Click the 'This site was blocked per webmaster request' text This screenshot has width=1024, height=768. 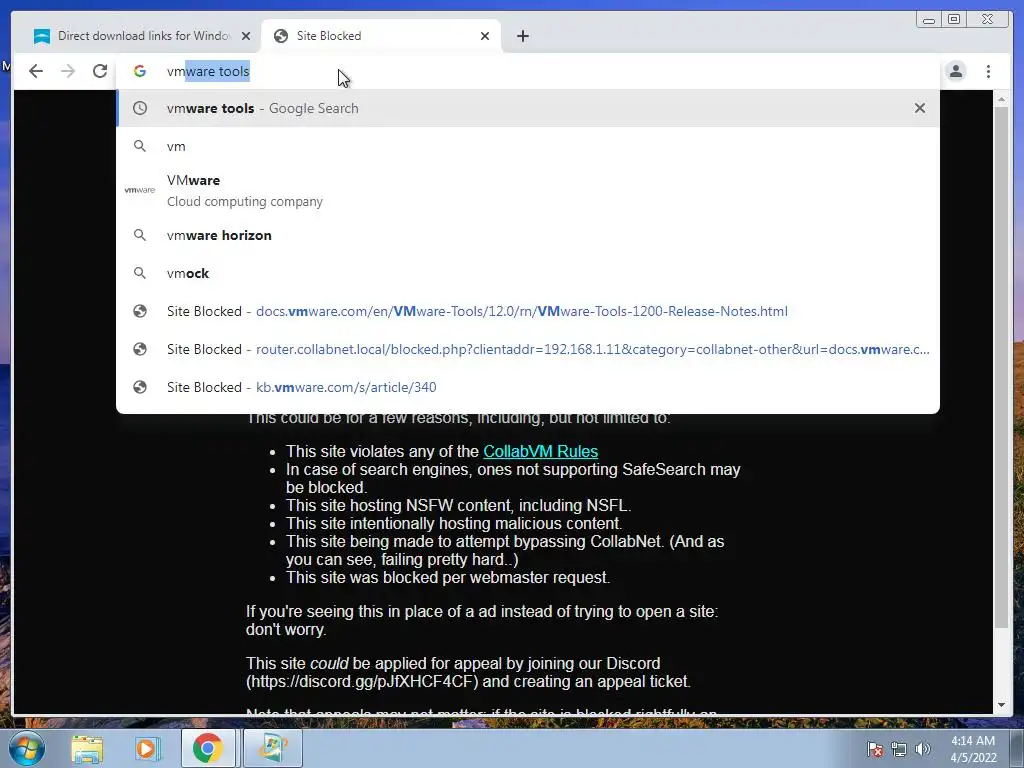448,577
